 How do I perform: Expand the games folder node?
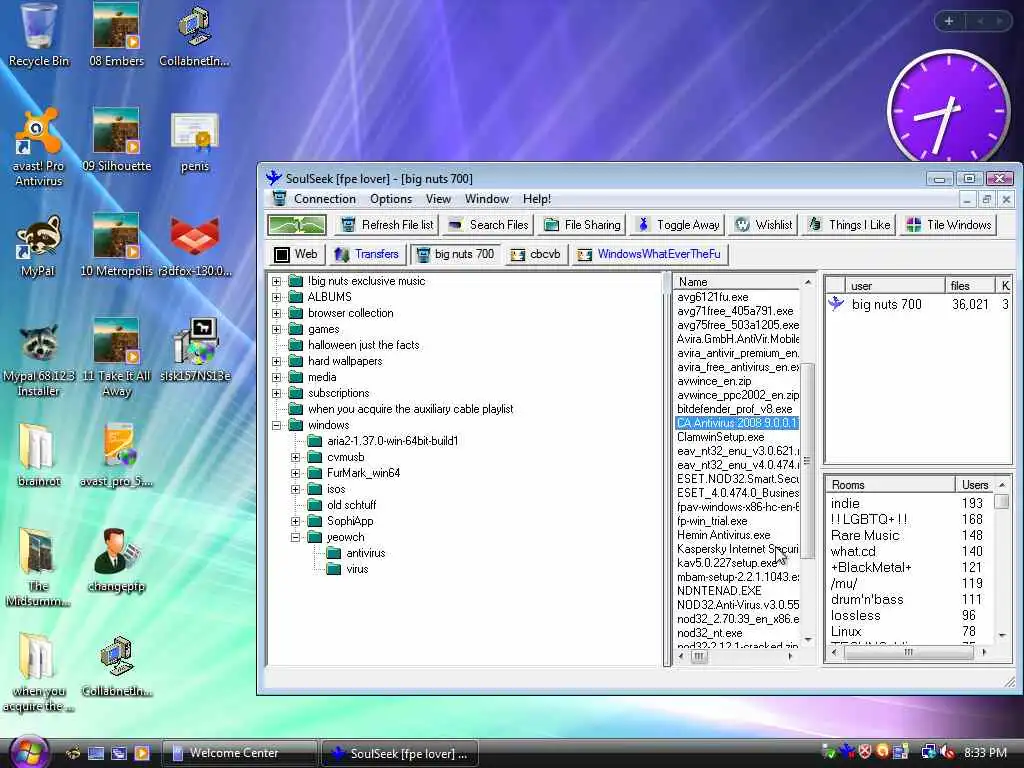tap(276, 329)
